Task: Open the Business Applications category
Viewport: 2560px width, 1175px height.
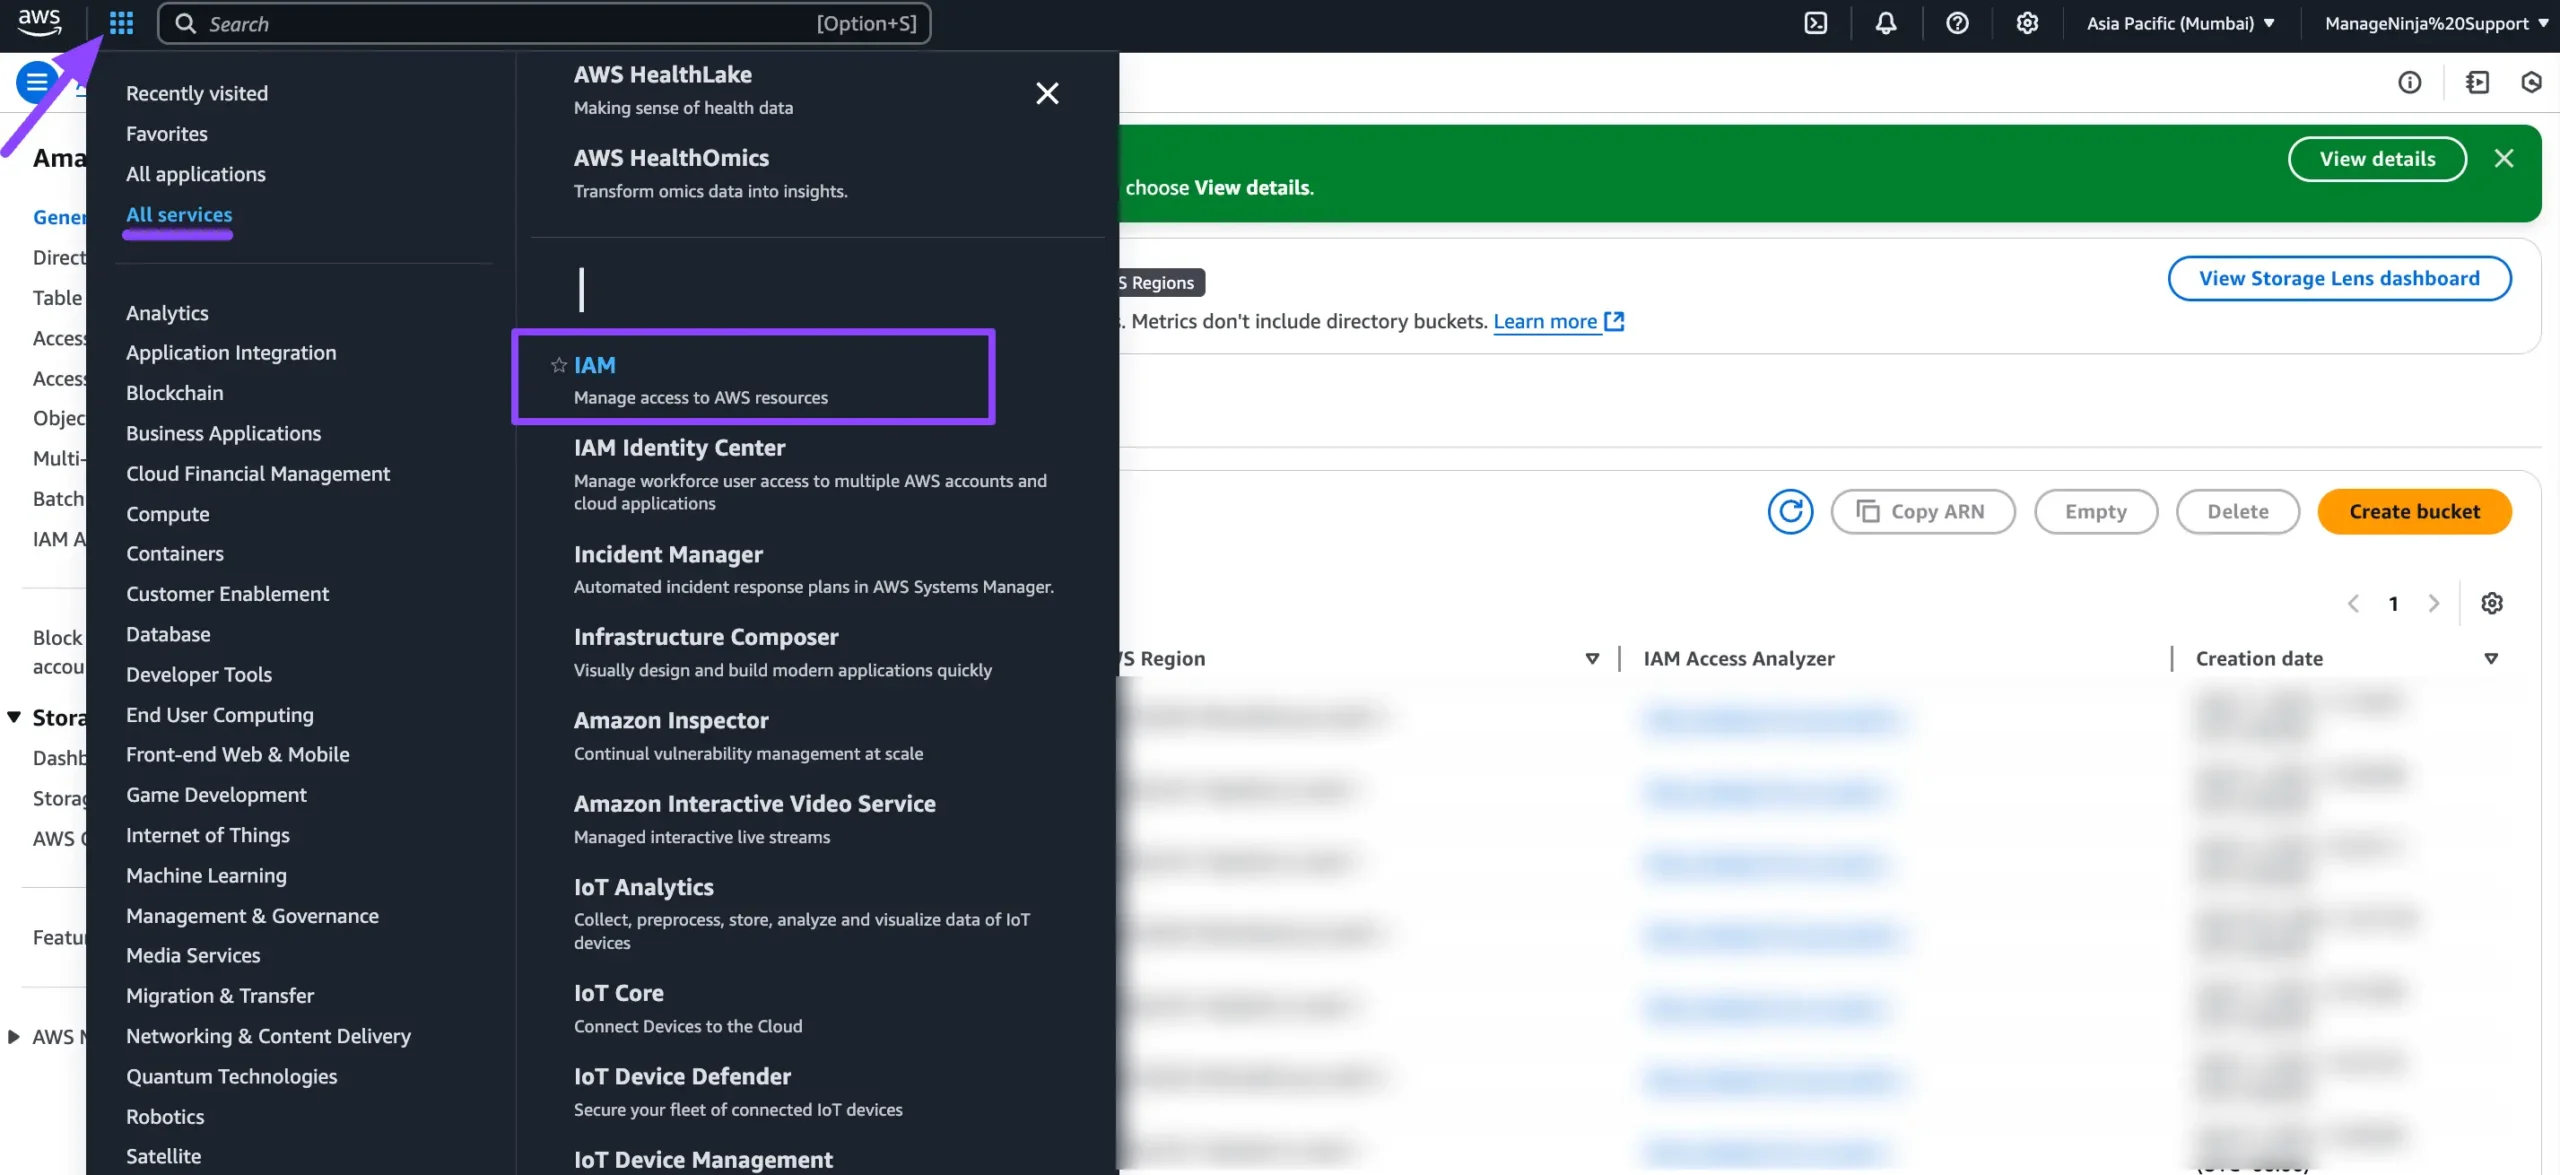Action: (223, 433)
